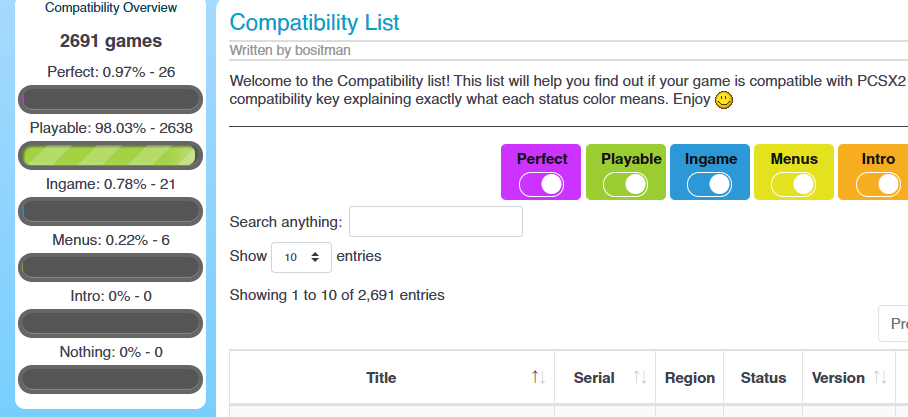Click the Ingame percentage progress bar
The width and height of the screenshot is (908, 417).
(x=110, y=211)
